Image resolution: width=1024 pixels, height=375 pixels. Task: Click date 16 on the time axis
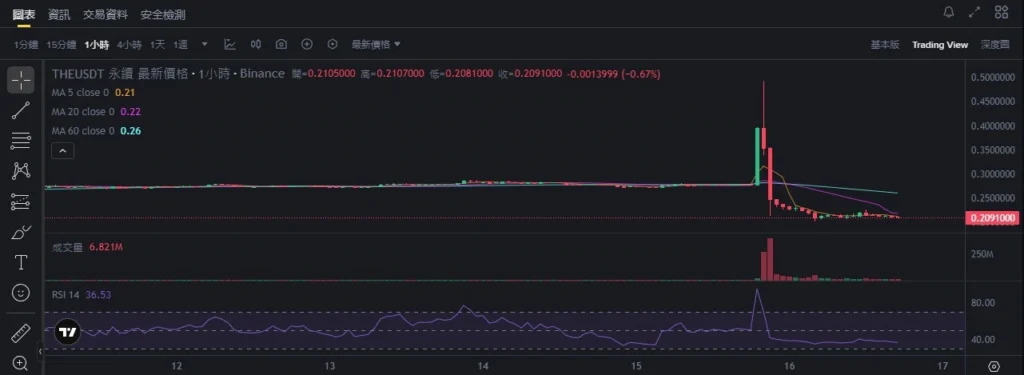coord(790,365)
